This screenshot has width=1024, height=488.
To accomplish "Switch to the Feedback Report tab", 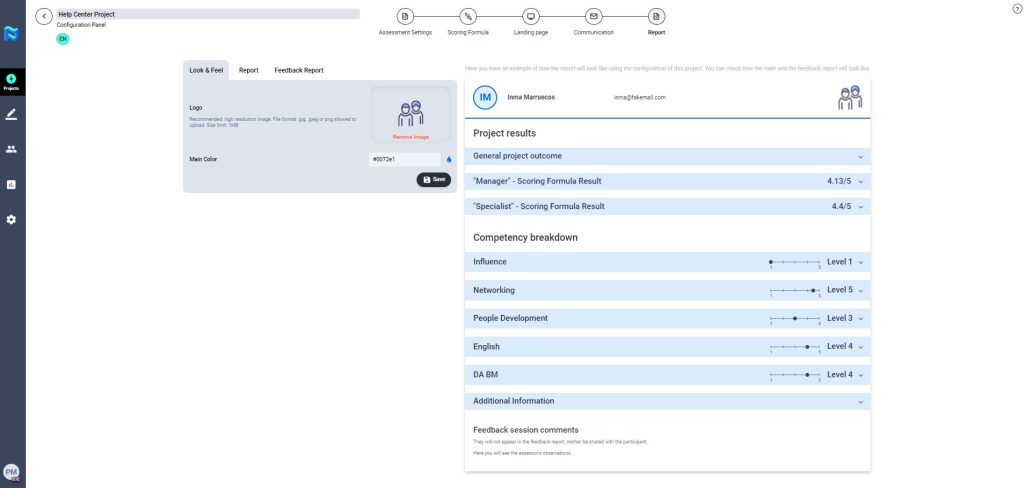I will [x=299, y=71].
